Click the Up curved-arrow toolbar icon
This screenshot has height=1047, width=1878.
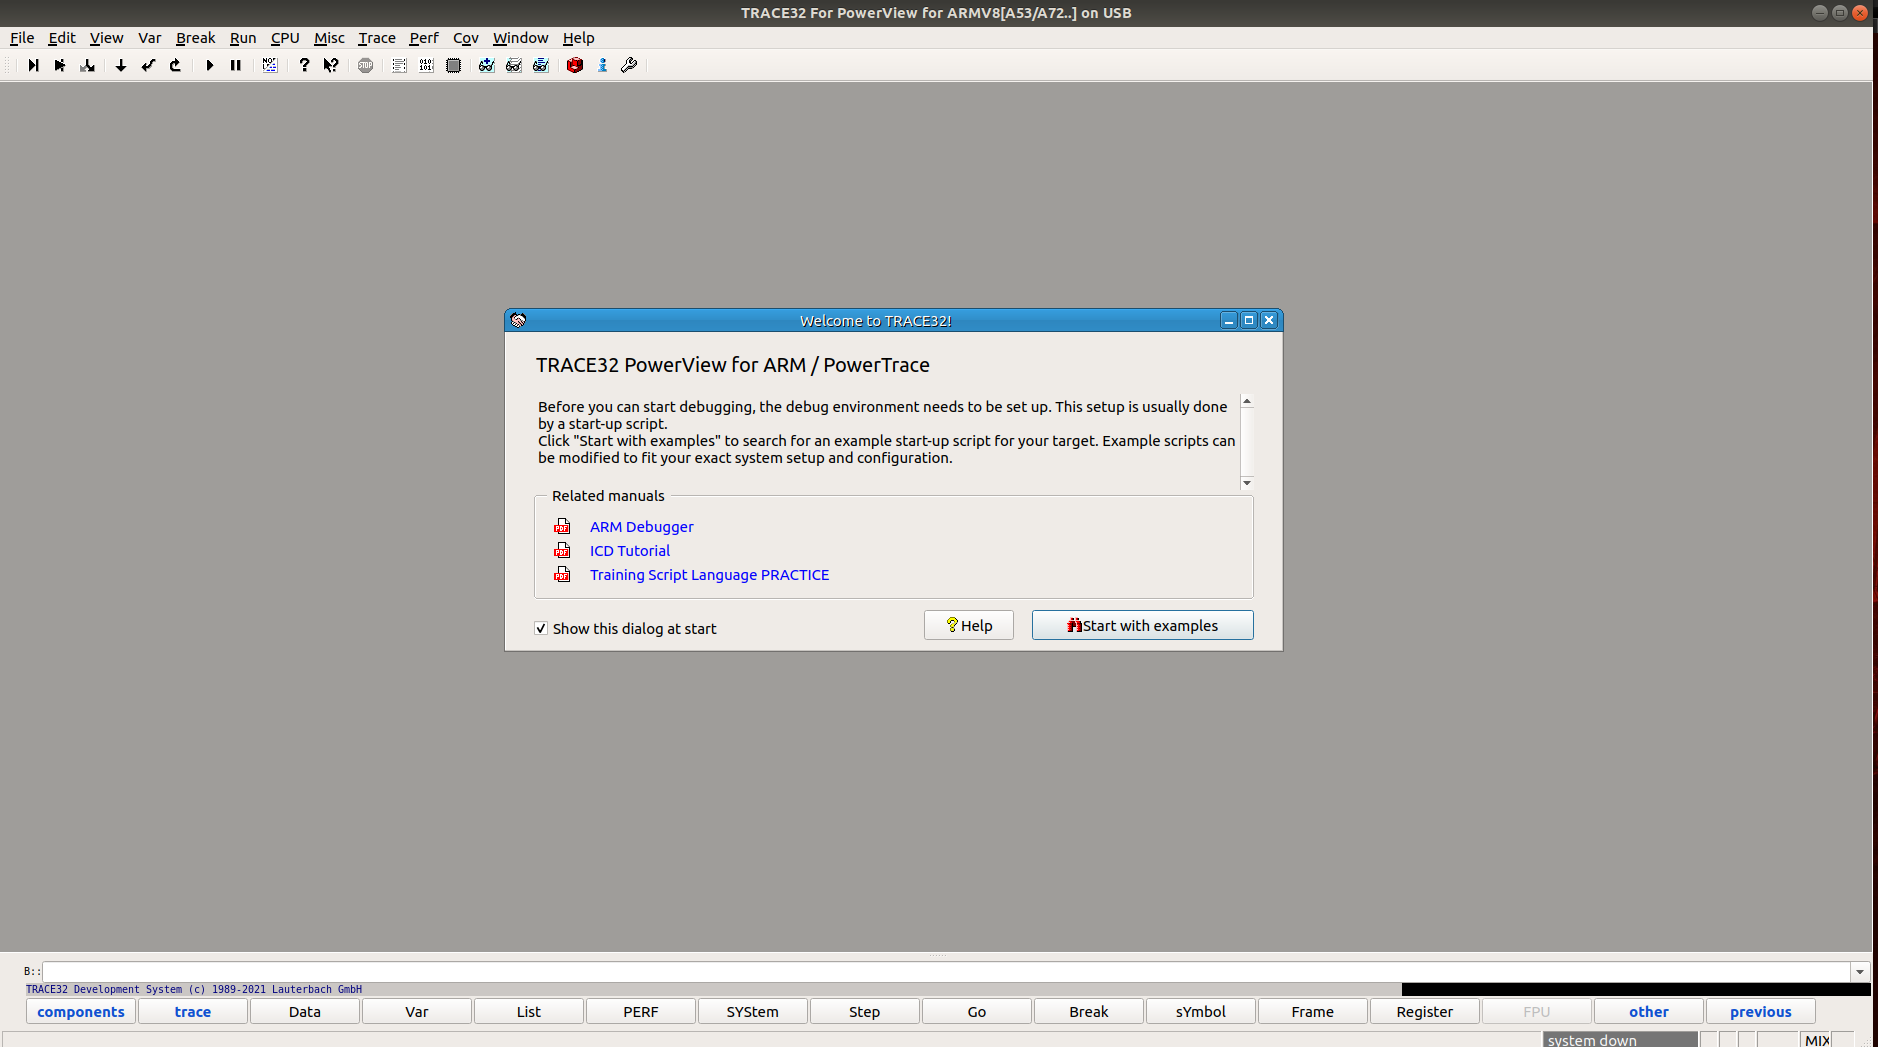pyautogui.click(x=176, y=65)
